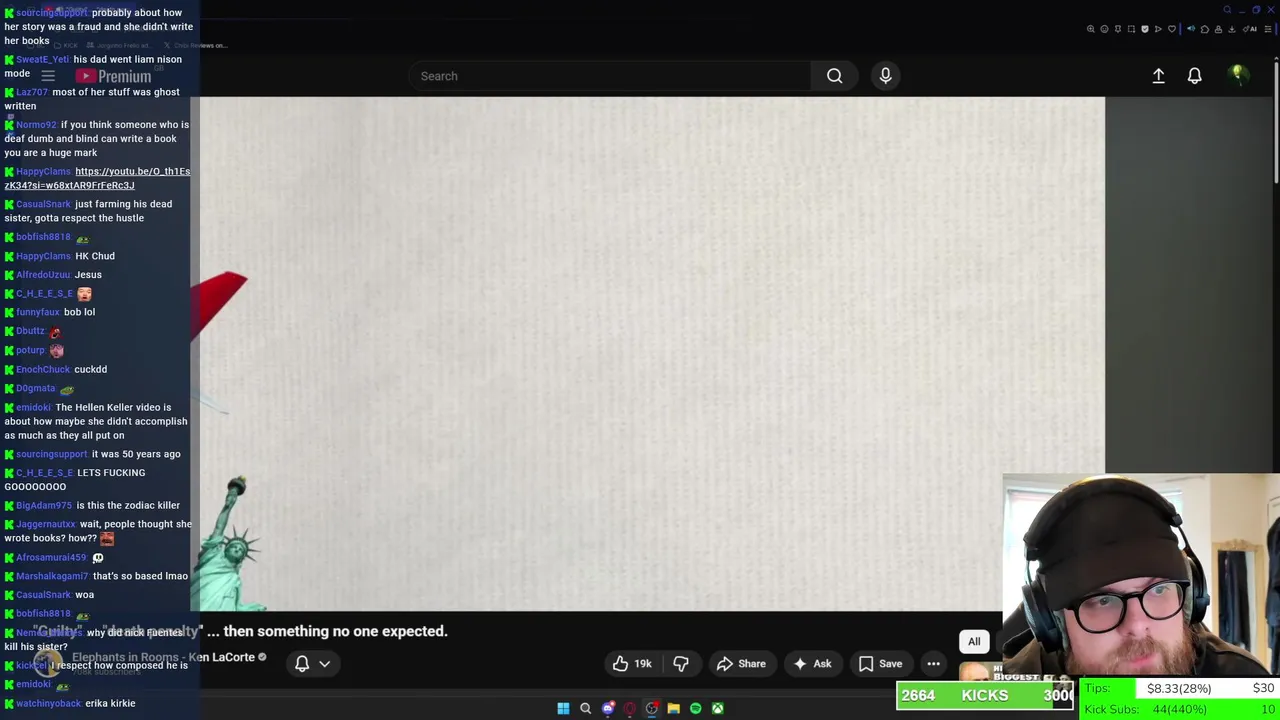
Task: Go to YouTube Premium home logo
Action: [x=113, y=76]
